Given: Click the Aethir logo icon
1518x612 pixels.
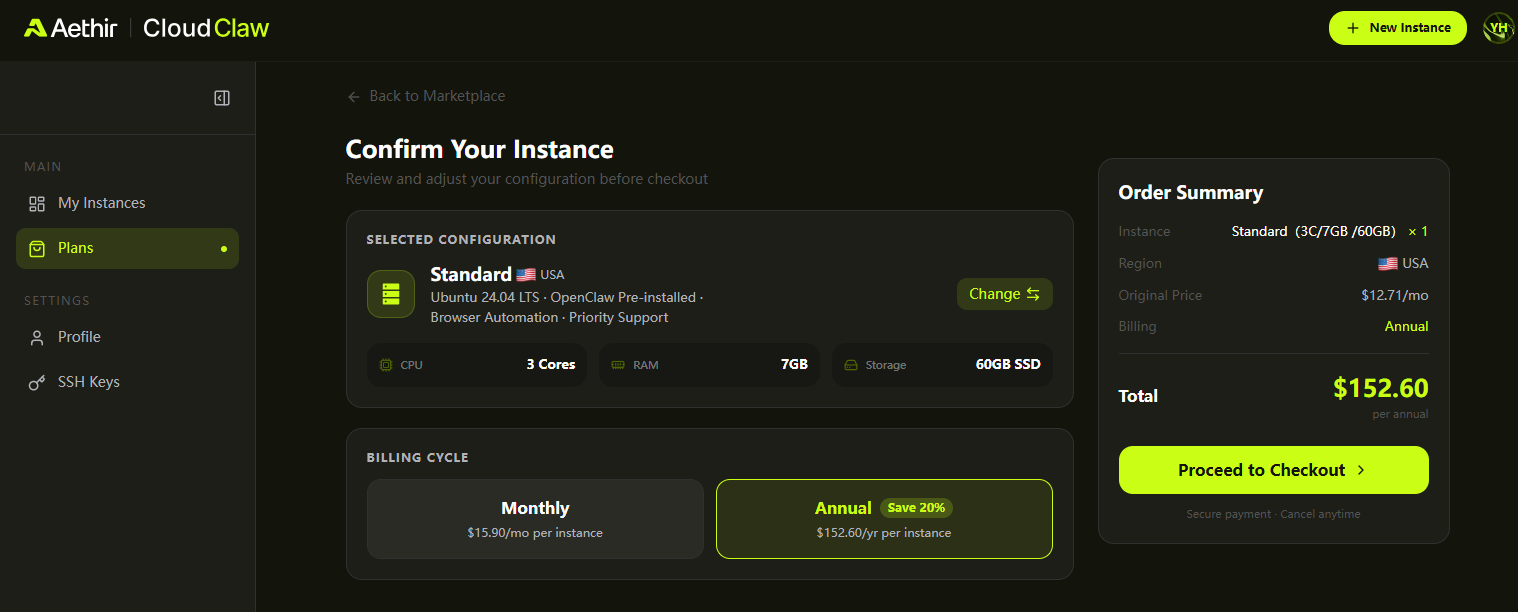Looking at the screenshot, I should click(36, 28).
